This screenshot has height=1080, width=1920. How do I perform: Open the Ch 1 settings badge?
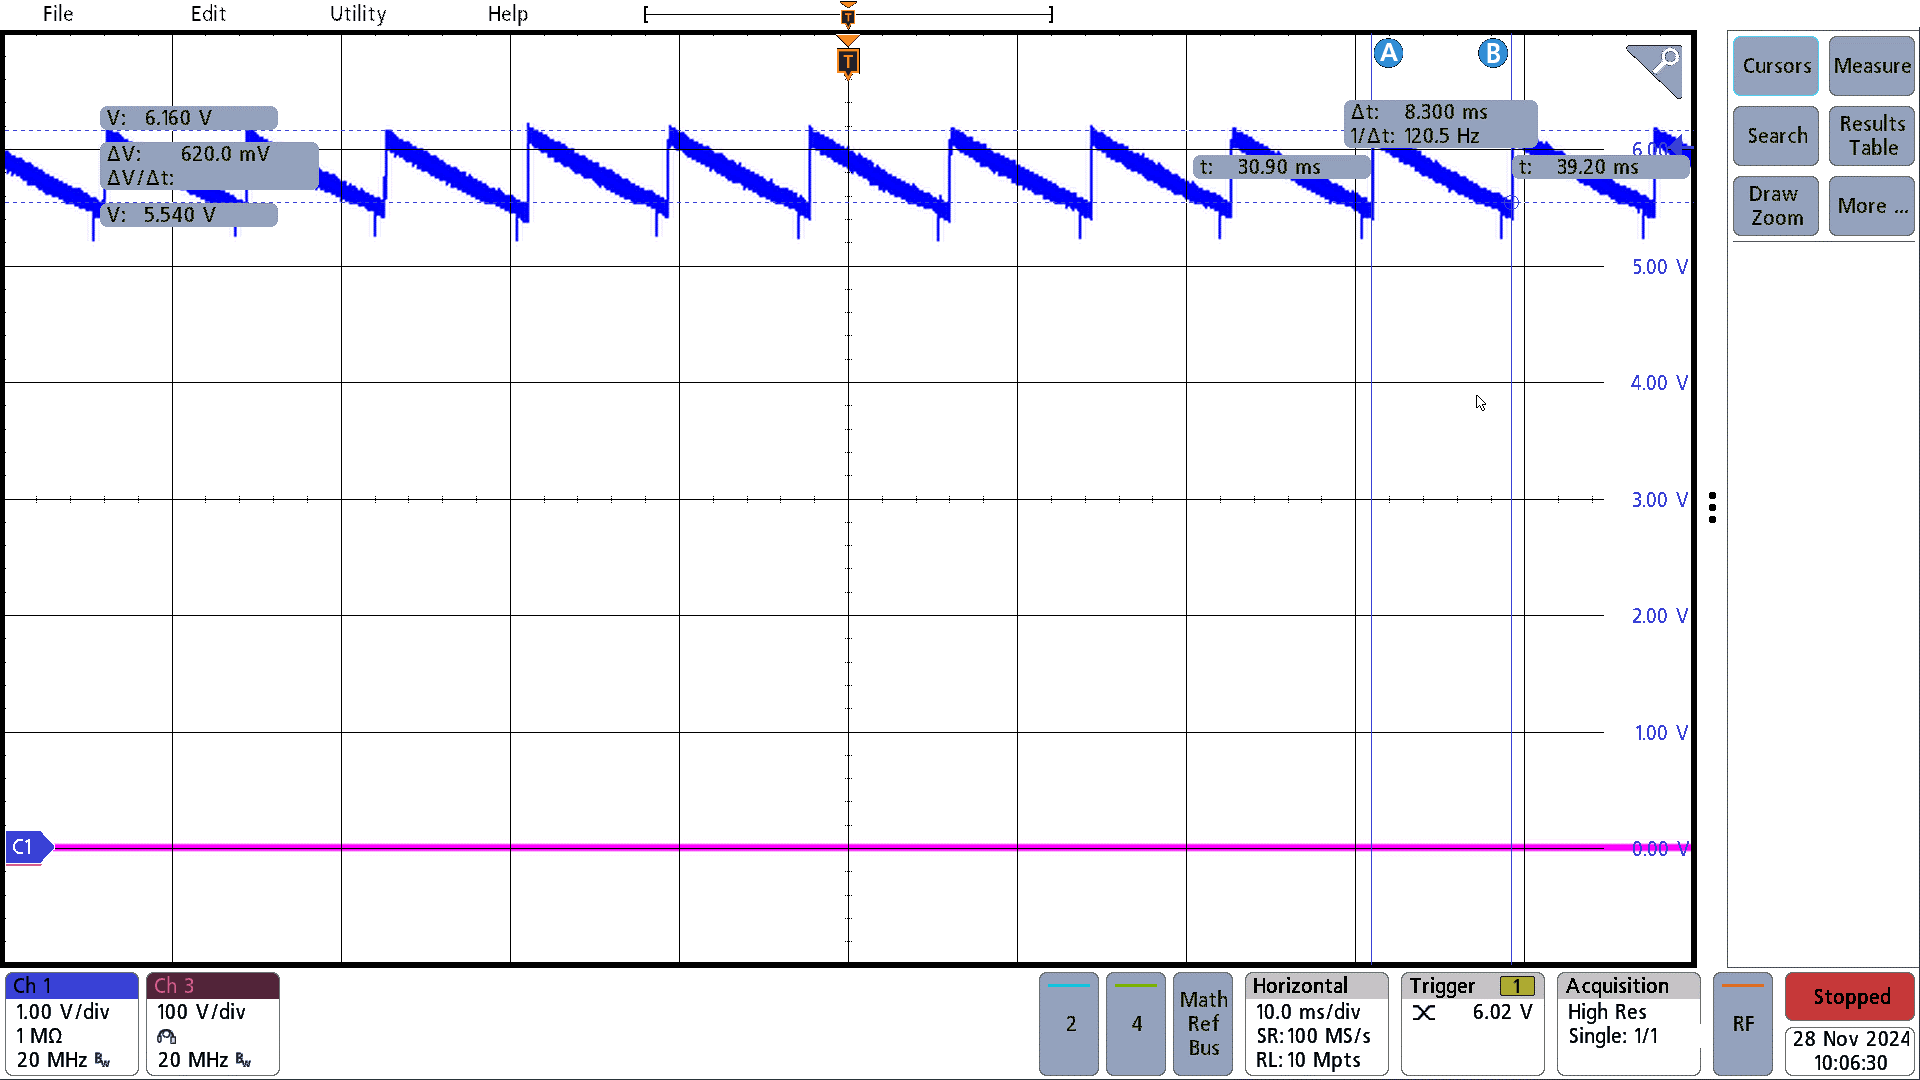72,1024
